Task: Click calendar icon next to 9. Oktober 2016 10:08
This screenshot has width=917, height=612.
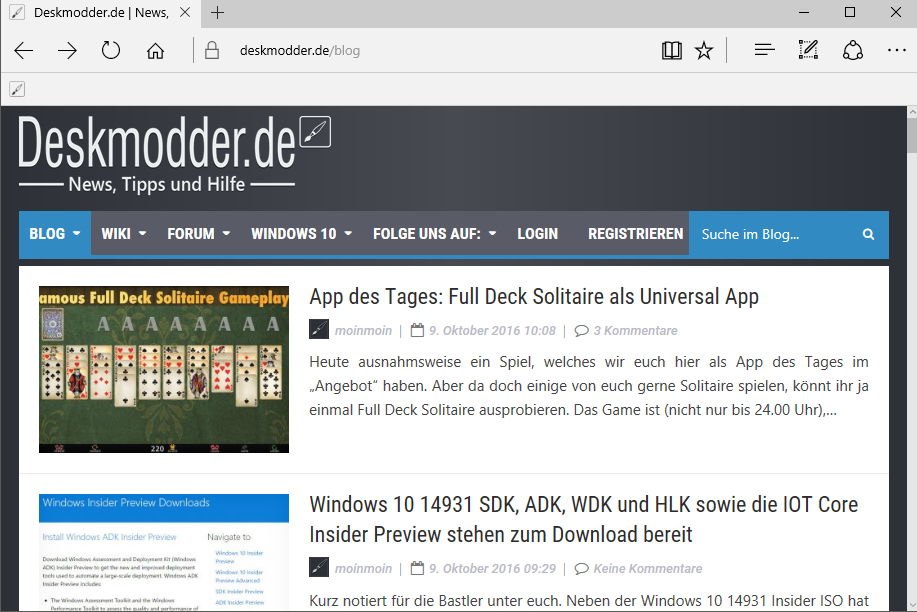Action: pyautogui.click(x=417, y=330)
